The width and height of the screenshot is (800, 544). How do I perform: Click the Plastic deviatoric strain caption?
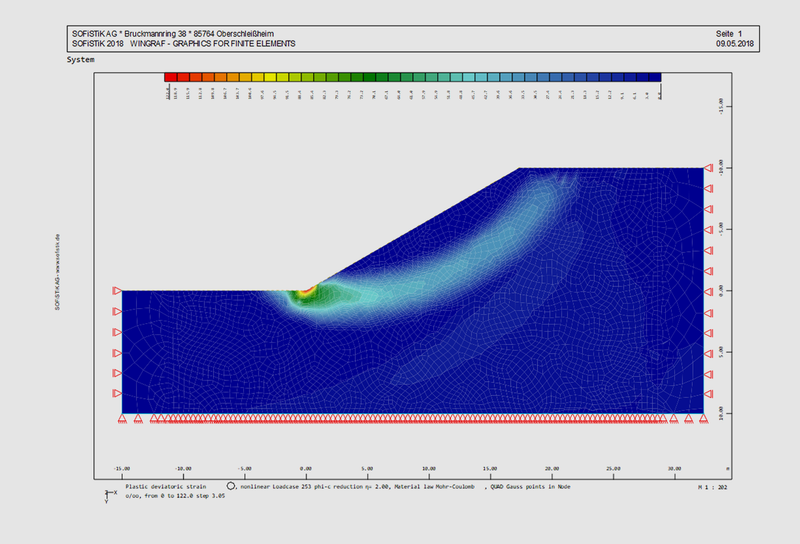point(165,485)
